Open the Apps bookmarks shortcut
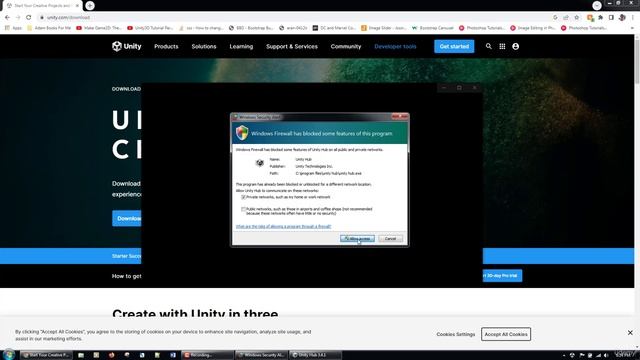 [x=13, y=28]
